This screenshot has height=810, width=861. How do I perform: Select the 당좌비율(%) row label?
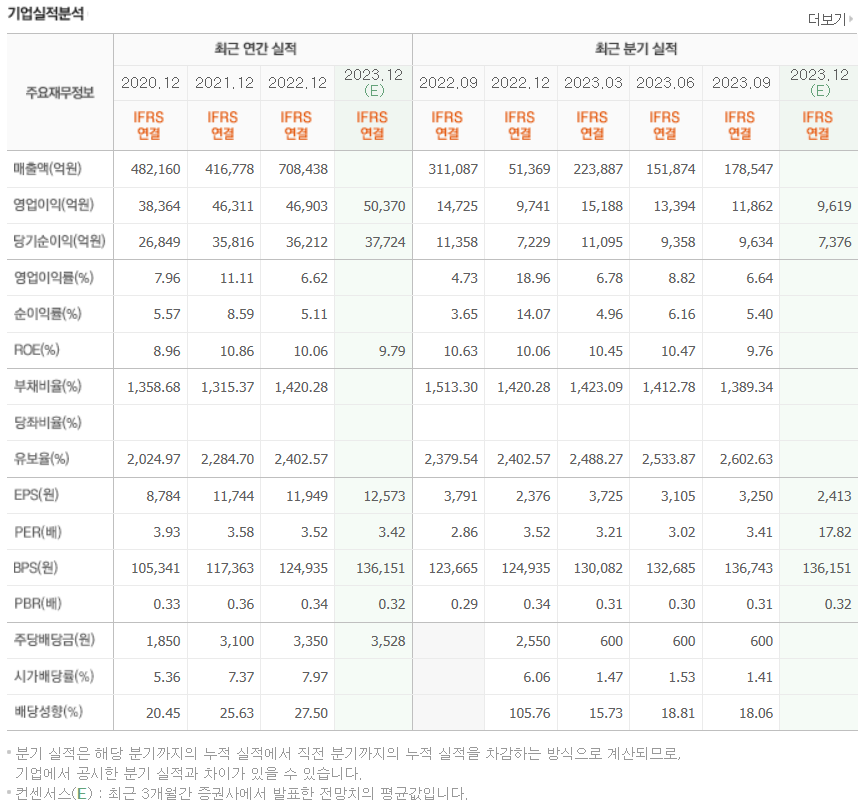(x=47, y=422)
